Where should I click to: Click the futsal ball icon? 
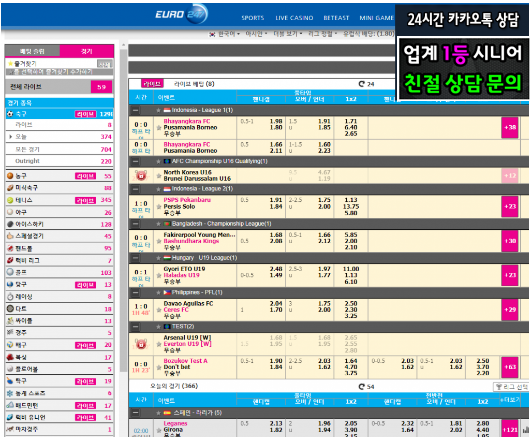coord(10,284)
